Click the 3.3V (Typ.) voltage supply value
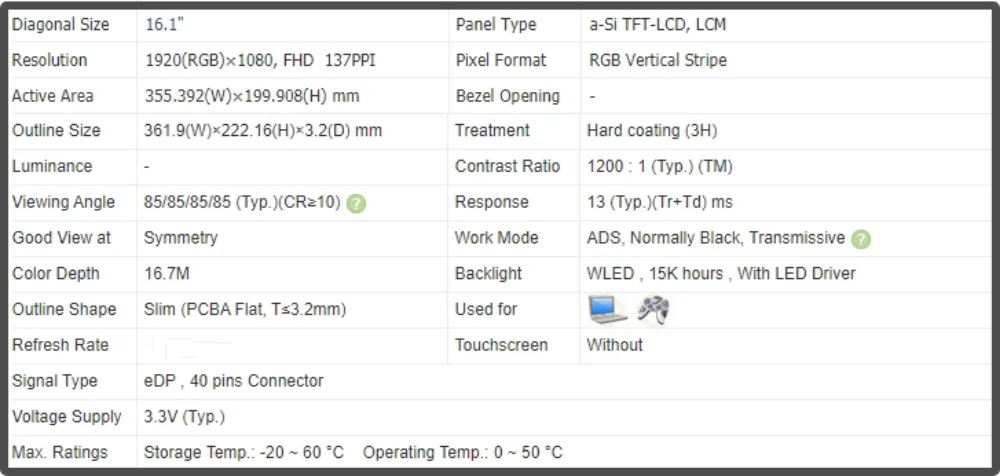Viewport: 1000px width, 476px height. point(184,417)
